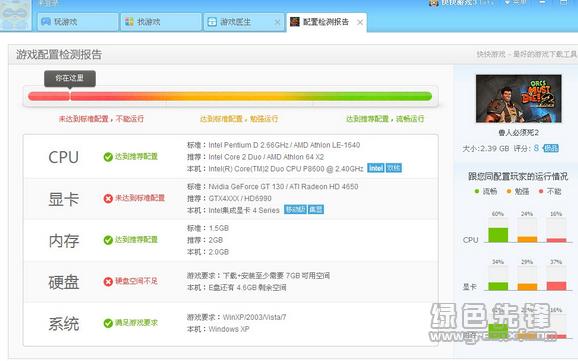Click the gamepad icon on 玩游戏 tab
Viewport: 578px width, 361px height.
coord(46,21)
